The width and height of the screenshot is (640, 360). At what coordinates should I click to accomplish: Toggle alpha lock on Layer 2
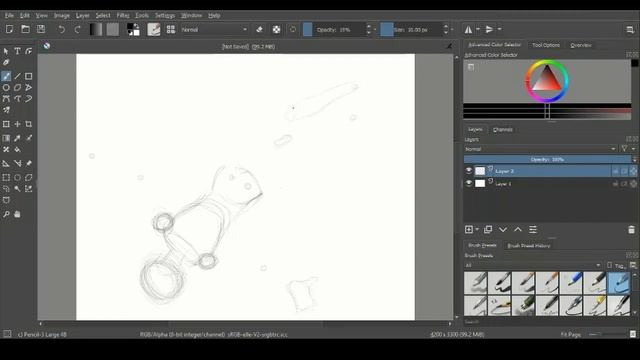coord(633,171)
